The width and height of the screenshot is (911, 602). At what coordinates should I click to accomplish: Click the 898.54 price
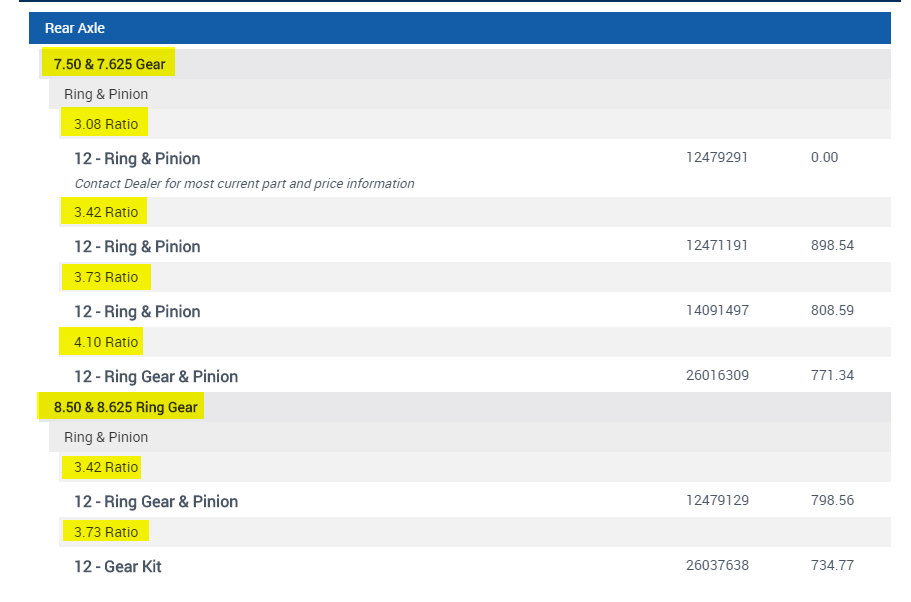[x=832, y=245]
